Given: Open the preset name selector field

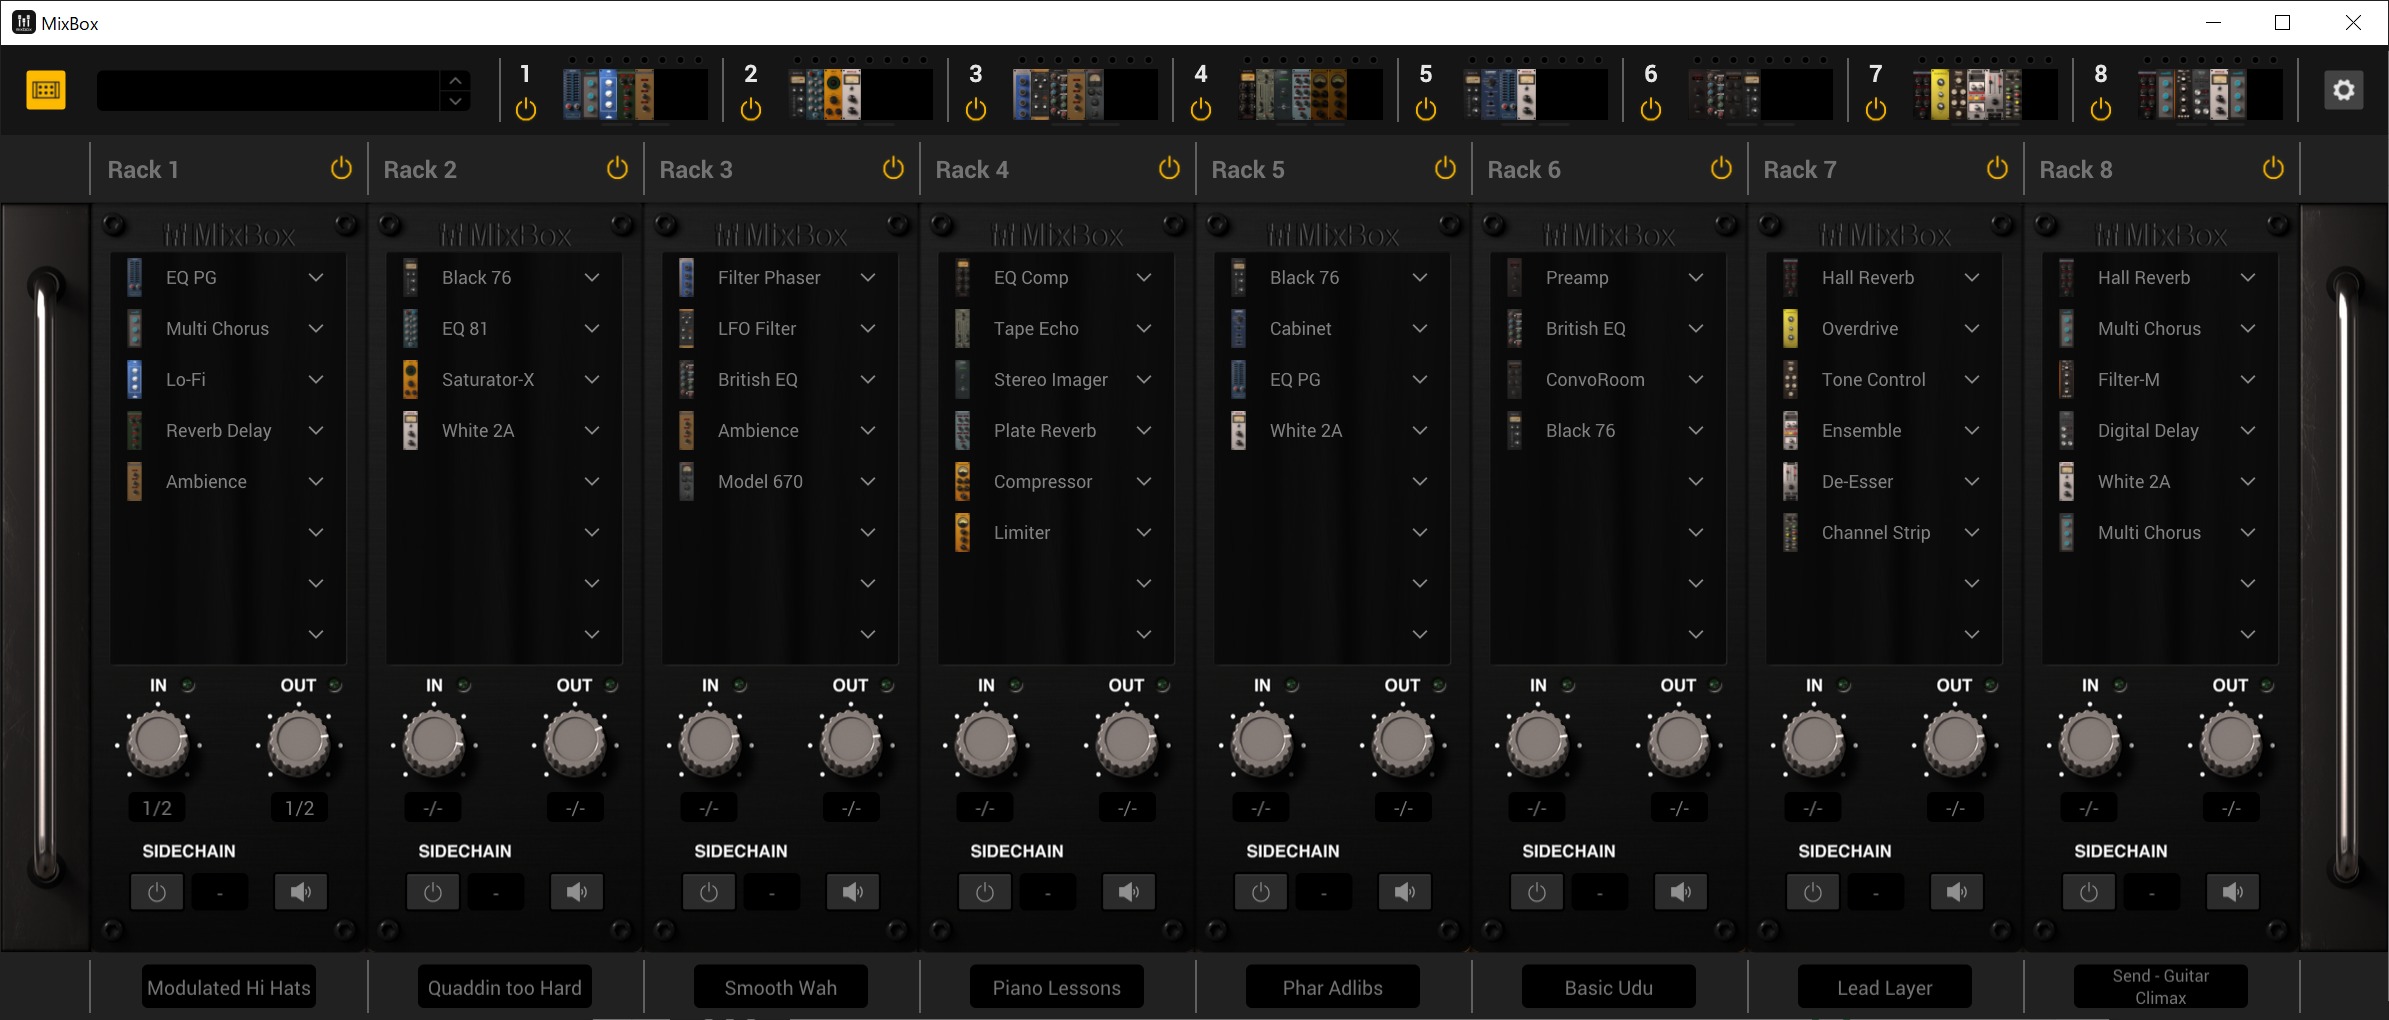Looking at the screenshot, I should 268,90.
